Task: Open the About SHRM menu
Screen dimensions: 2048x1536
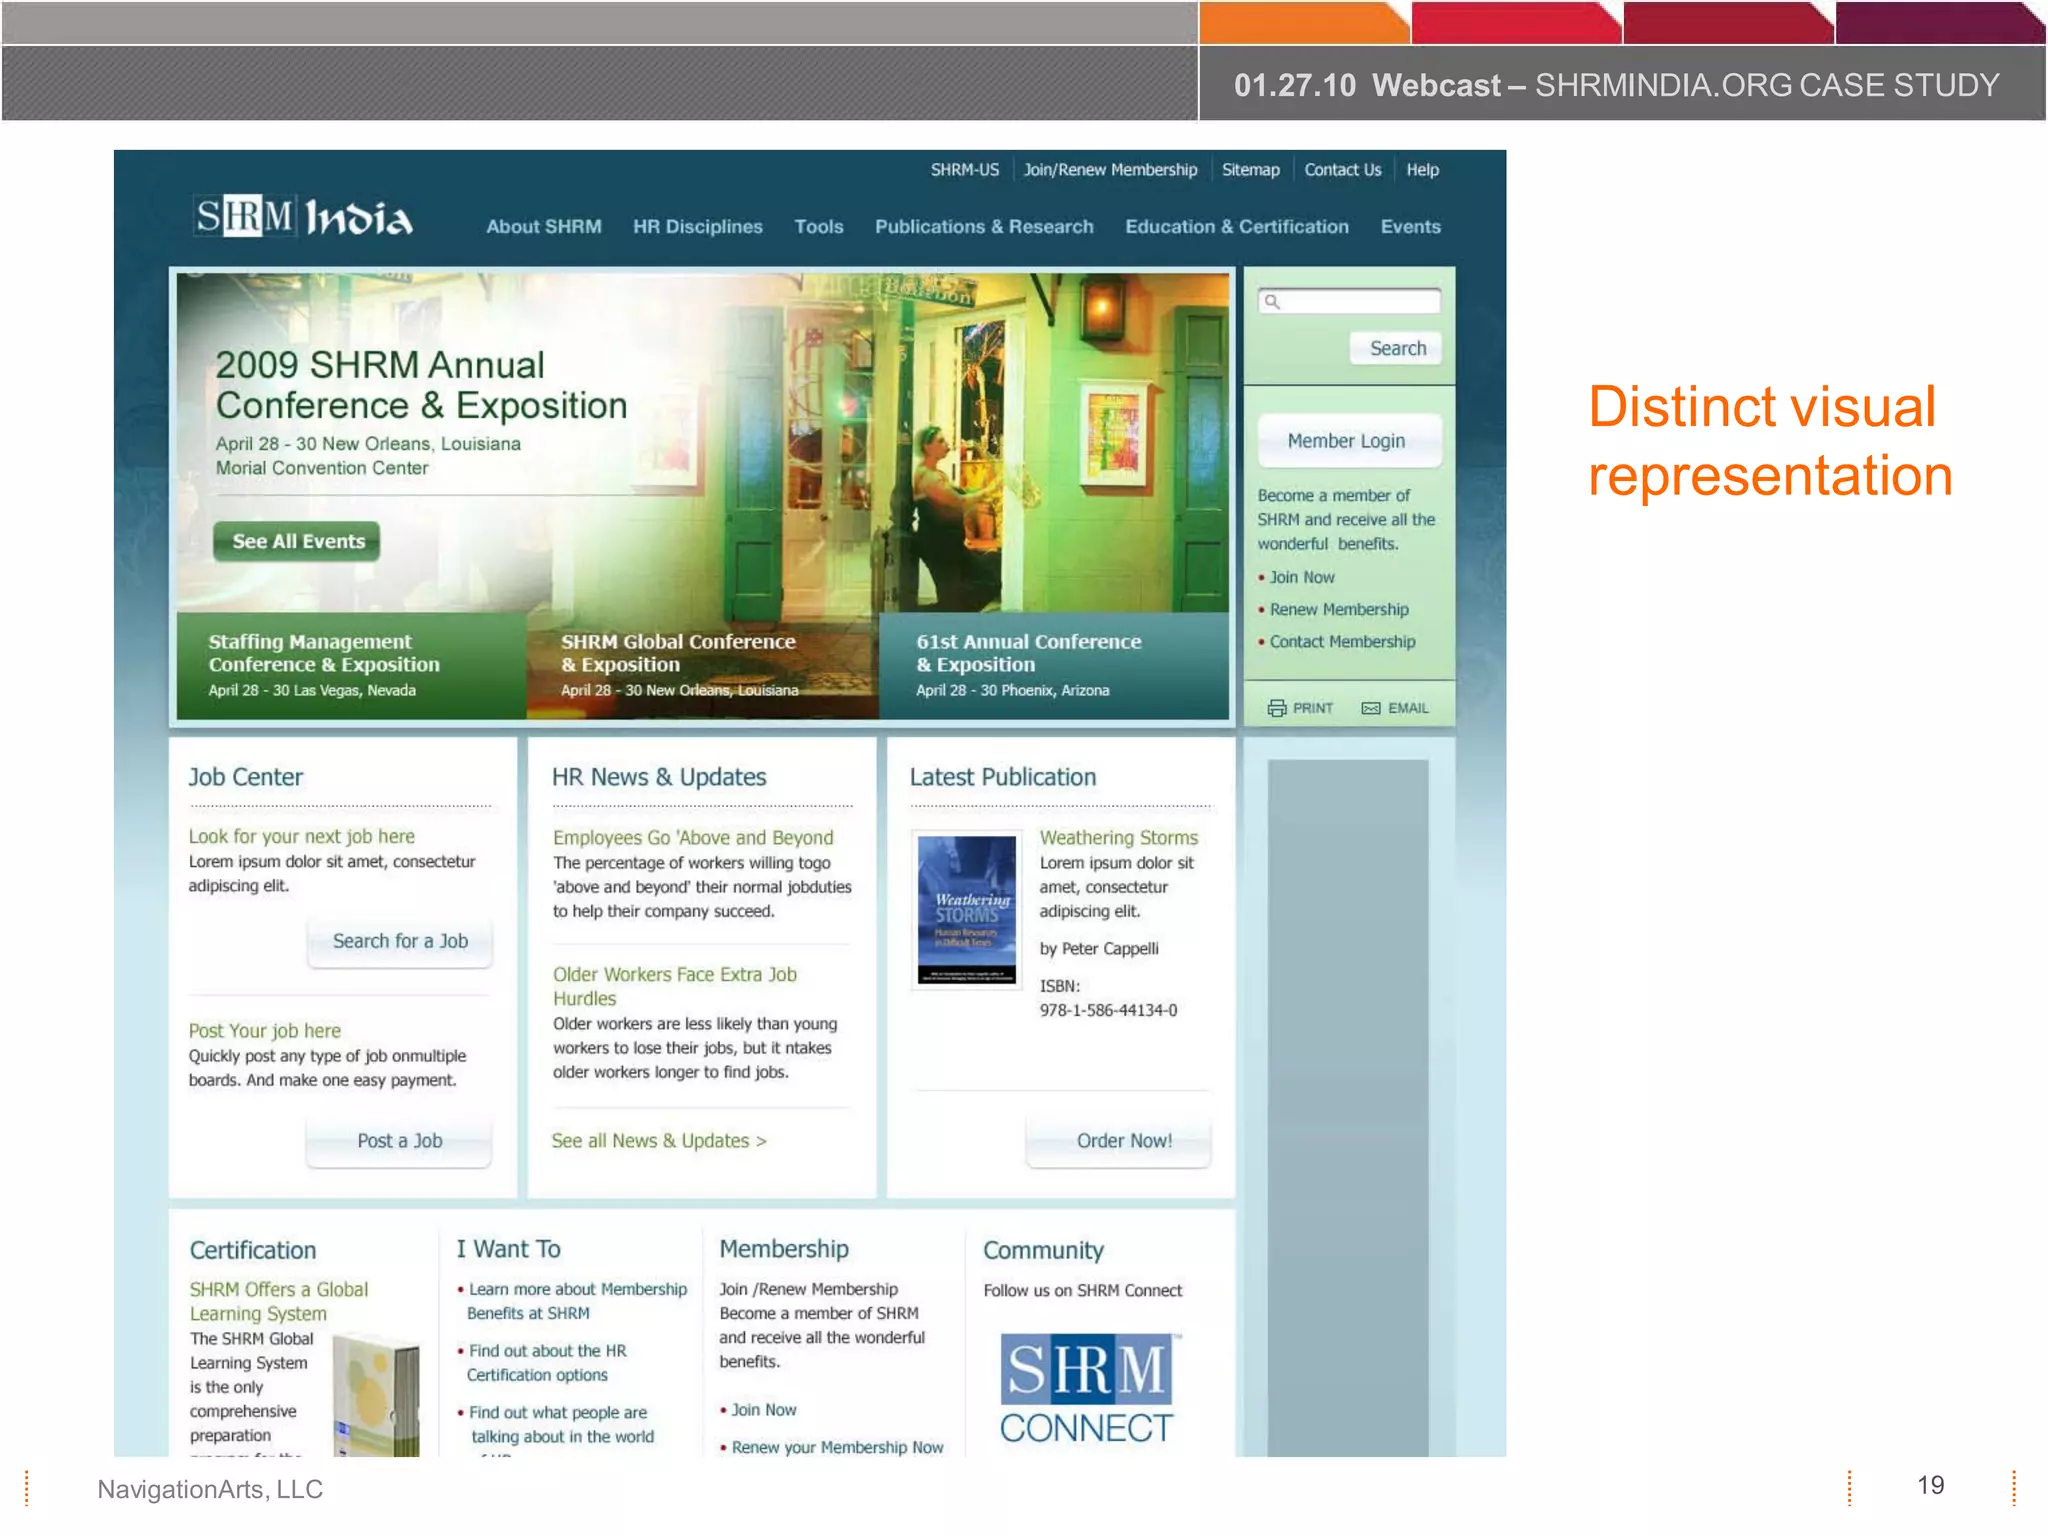Action: point(544,227)
